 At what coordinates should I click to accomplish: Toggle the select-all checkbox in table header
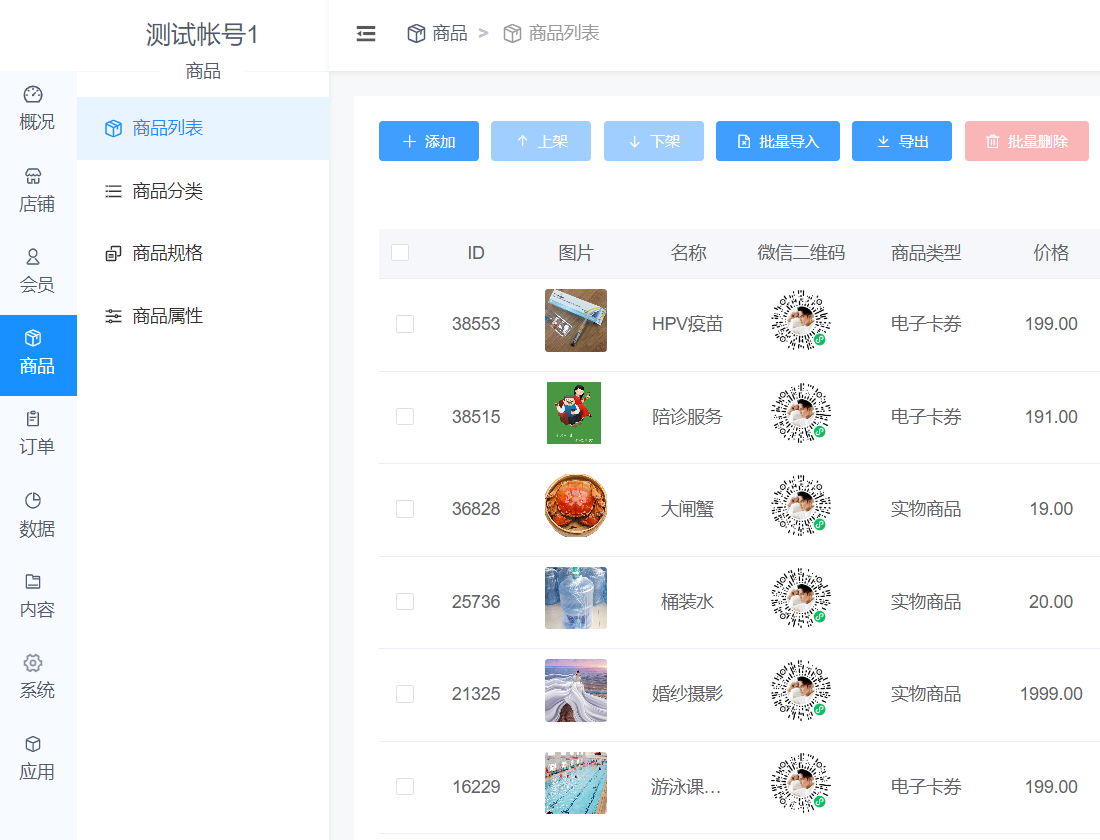(x=400, y=253)
